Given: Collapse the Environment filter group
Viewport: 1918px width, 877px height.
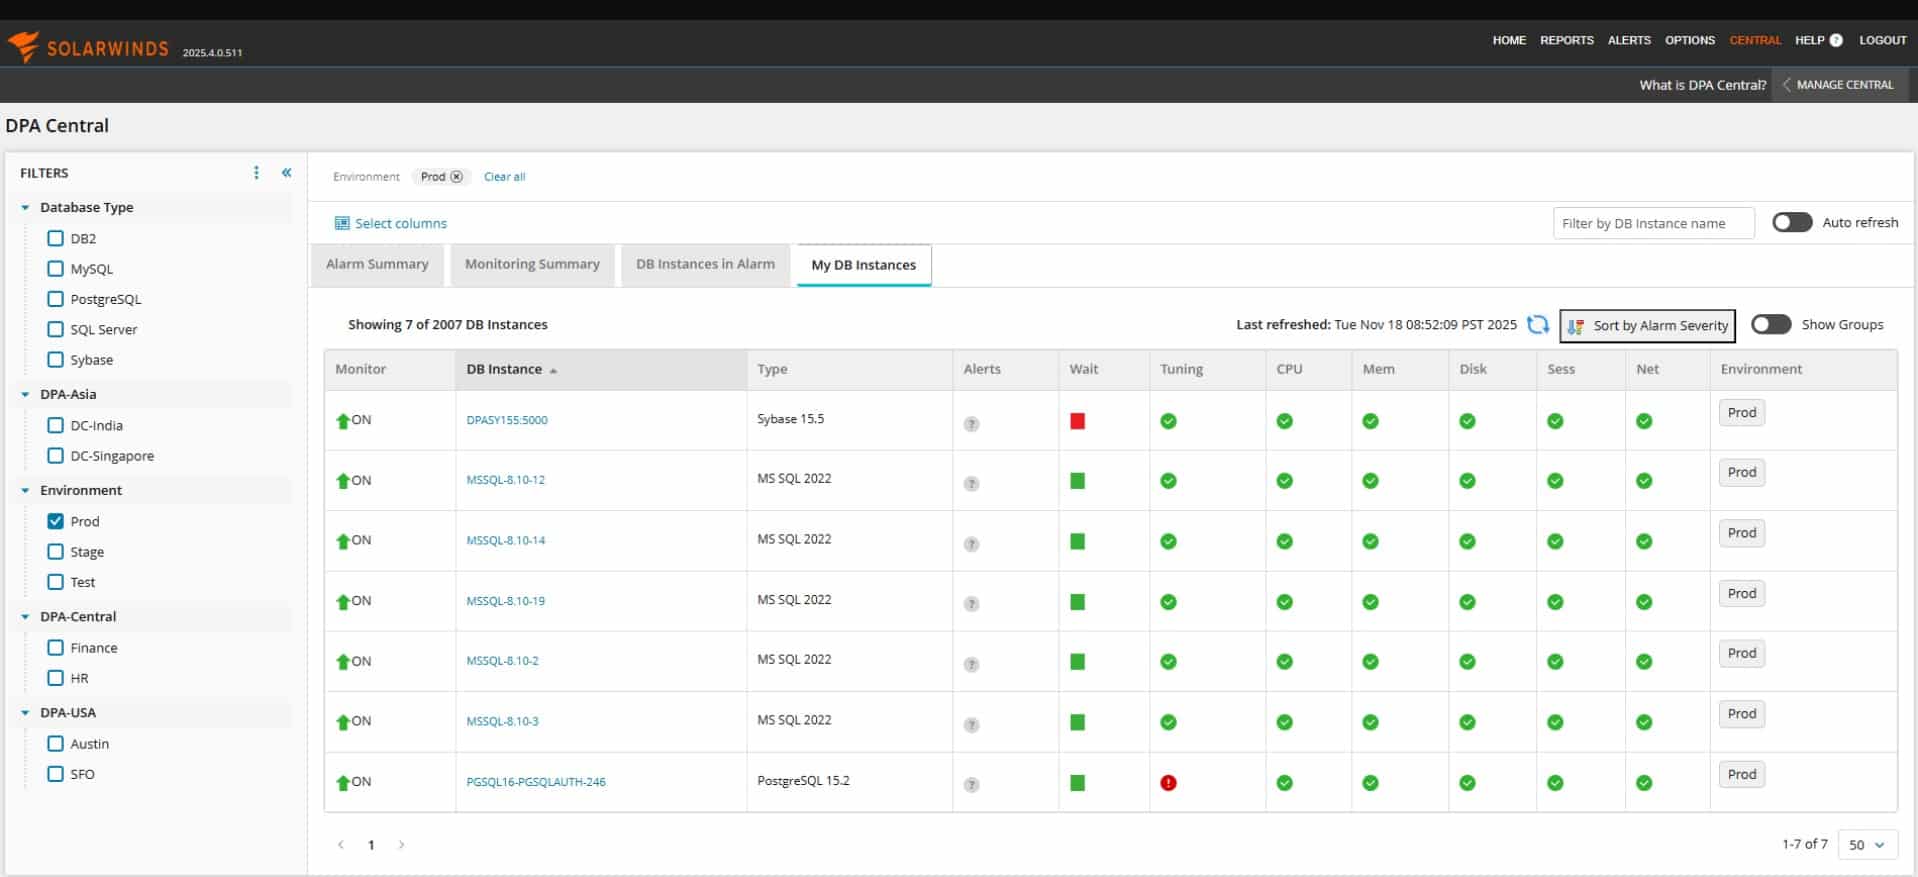Looking at the screenshot, I should (x=25, y=490).
